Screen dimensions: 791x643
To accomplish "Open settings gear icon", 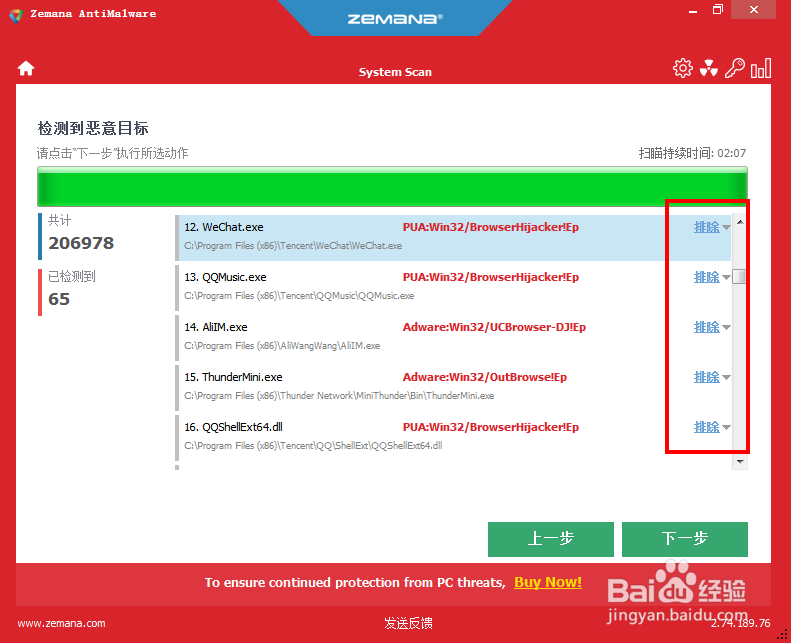I will click(x=683, y=68).
